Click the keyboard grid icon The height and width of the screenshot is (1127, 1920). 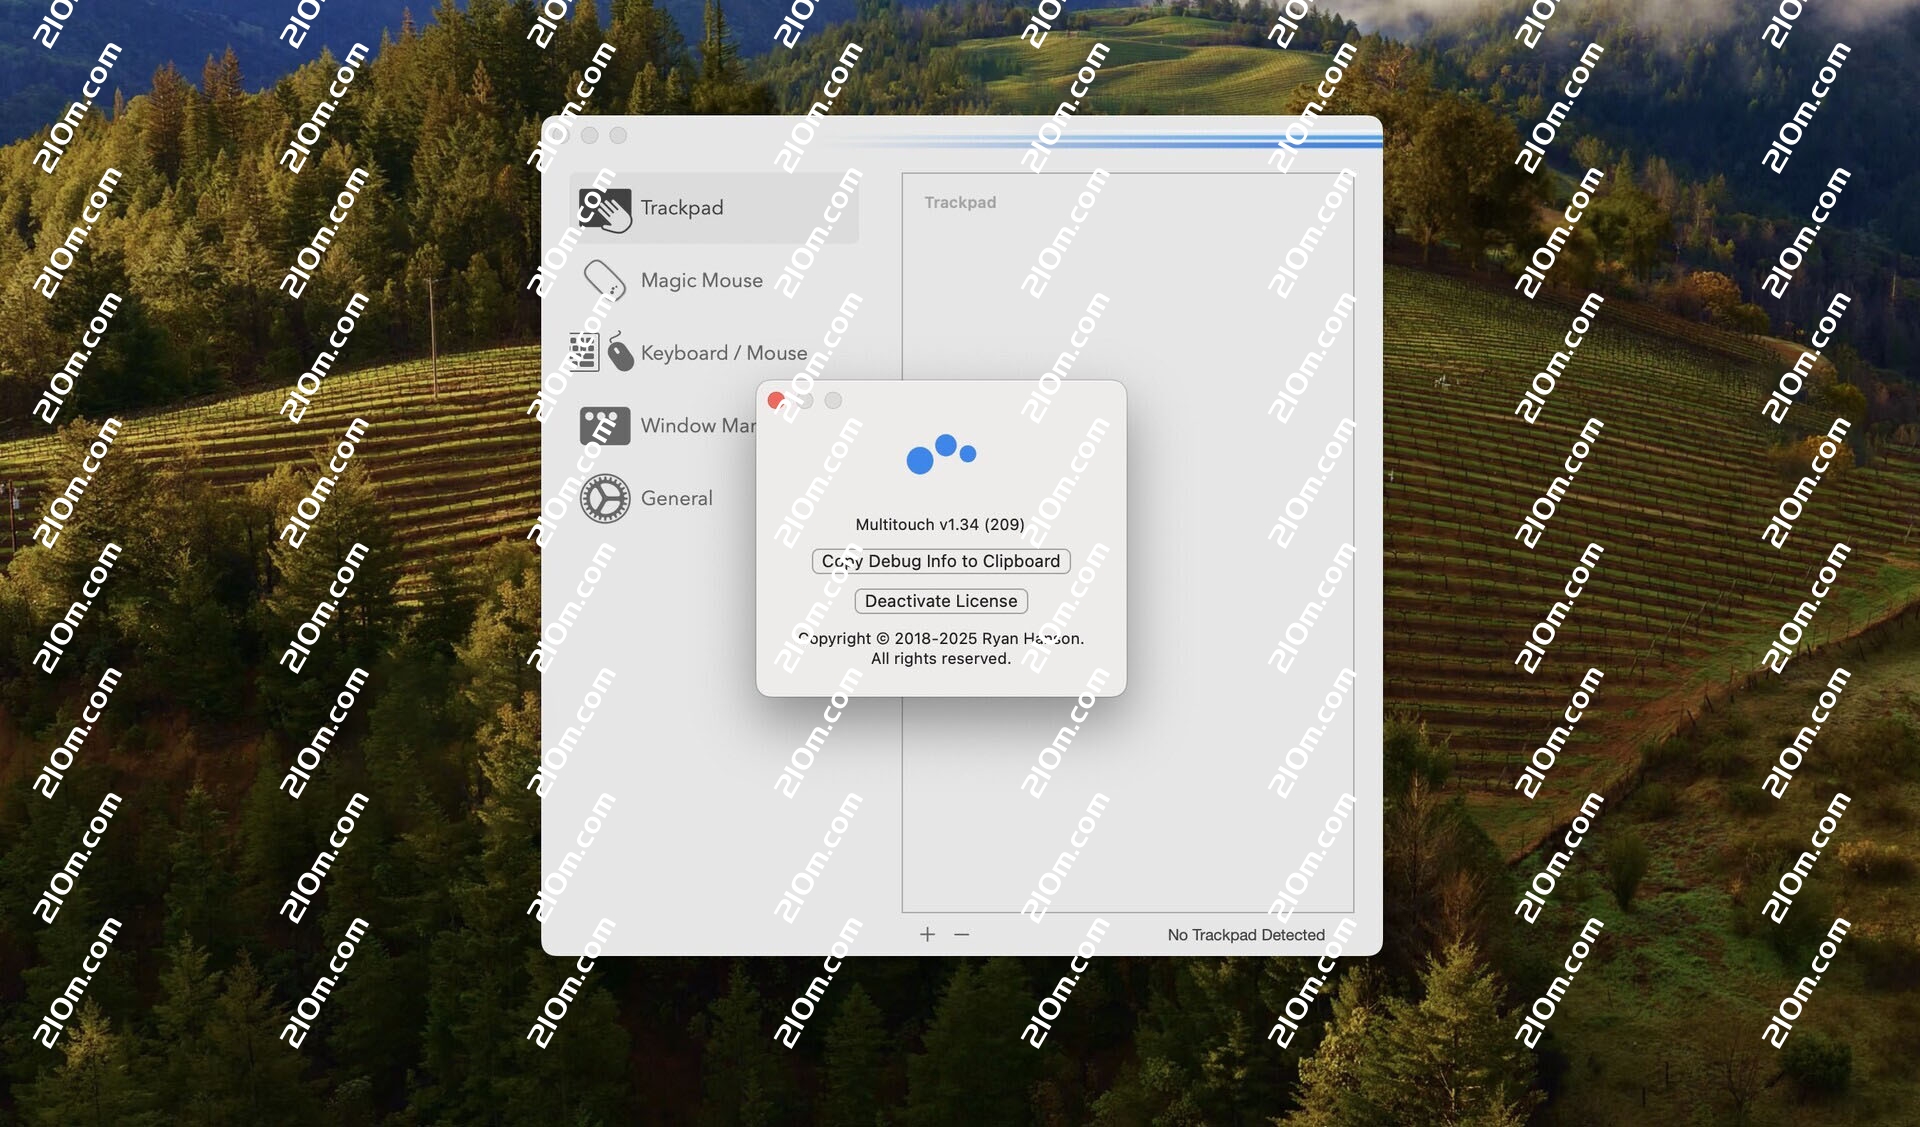pos(583,352)
